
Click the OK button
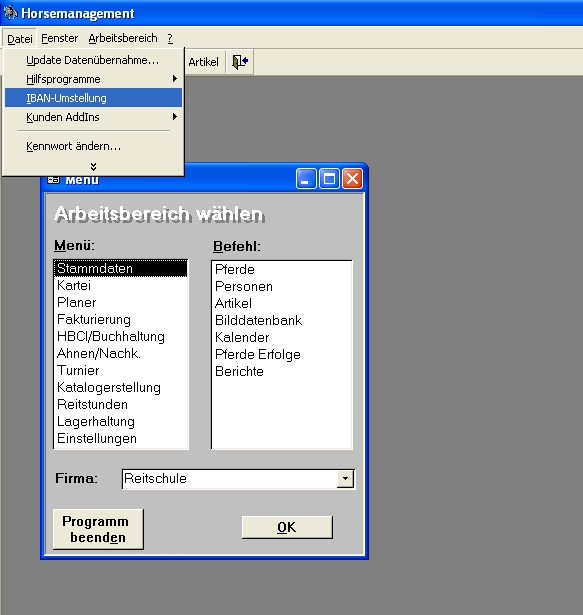pyautogui.click(x=287, y=527)
